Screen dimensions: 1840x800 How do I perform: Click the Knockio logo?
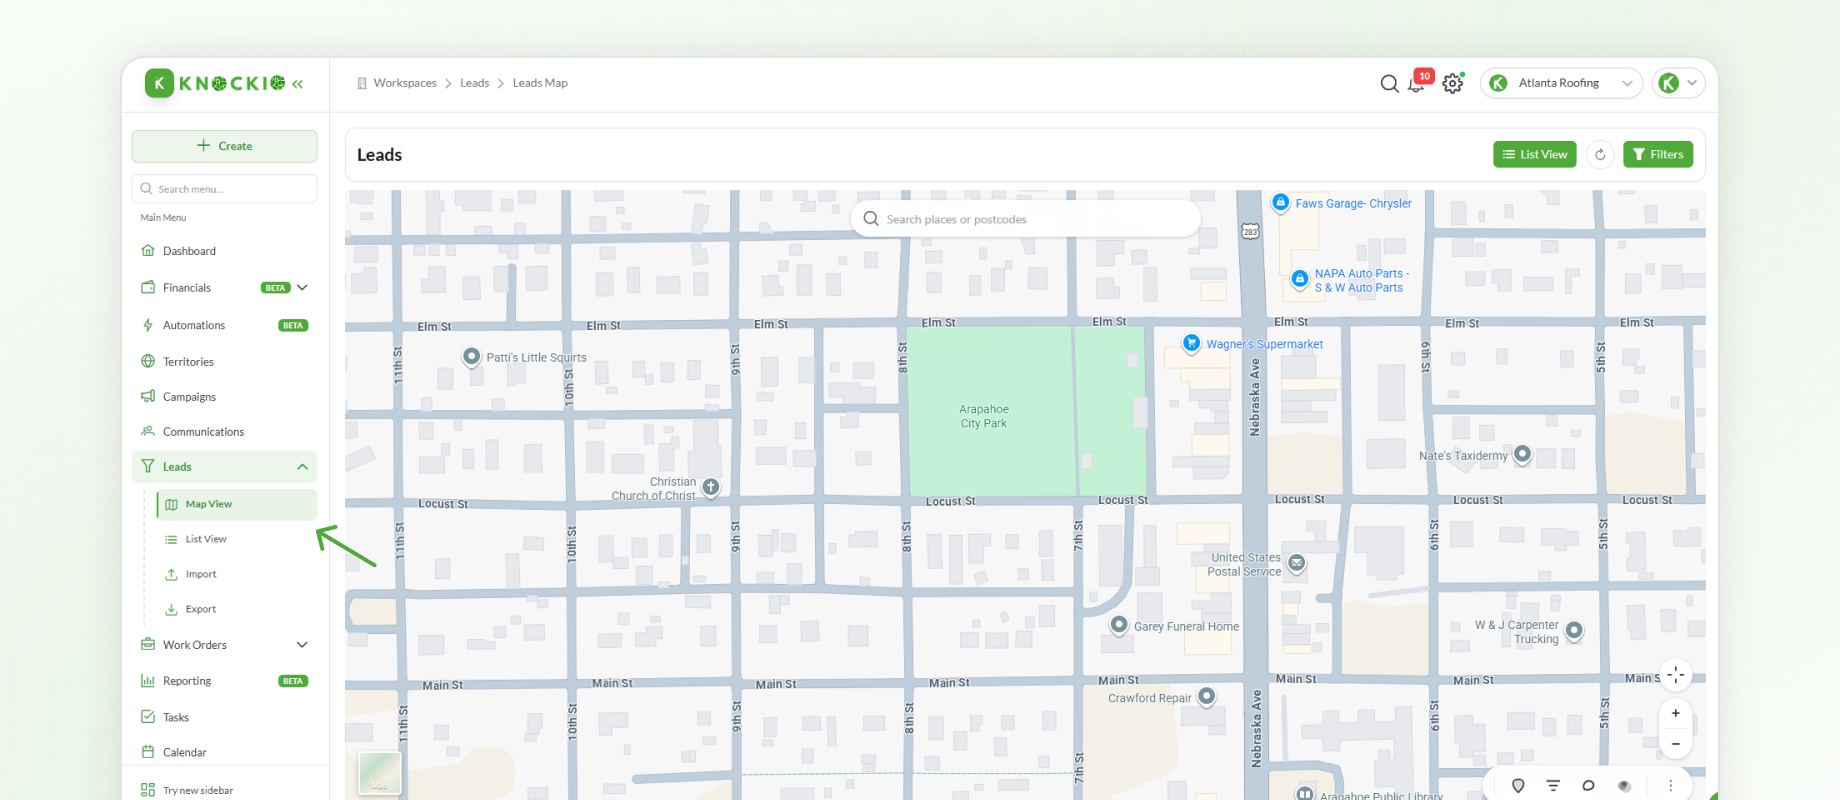215,83
